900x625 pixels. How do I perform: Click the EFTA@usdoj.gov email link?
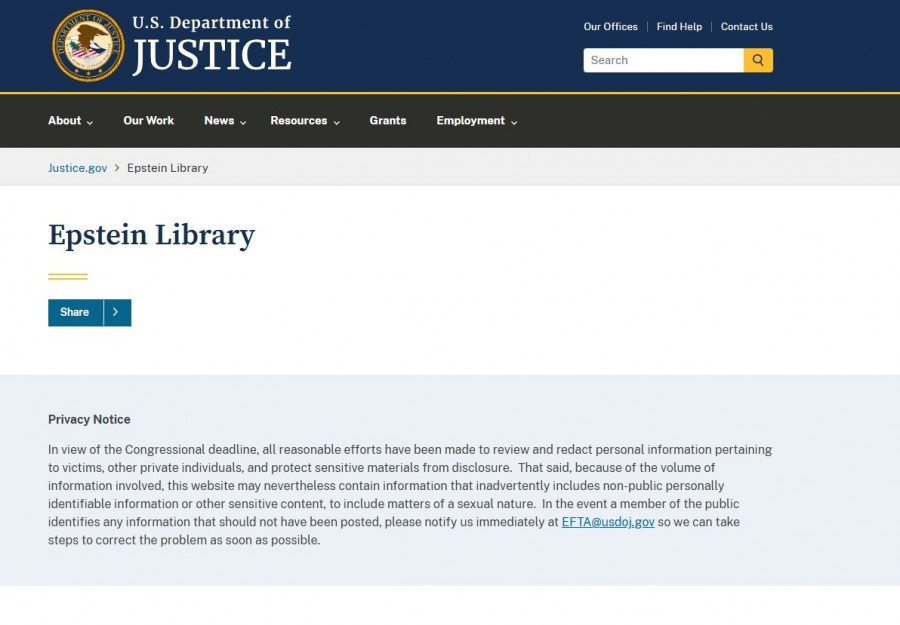pyautogui.click(x=607, y=522)
